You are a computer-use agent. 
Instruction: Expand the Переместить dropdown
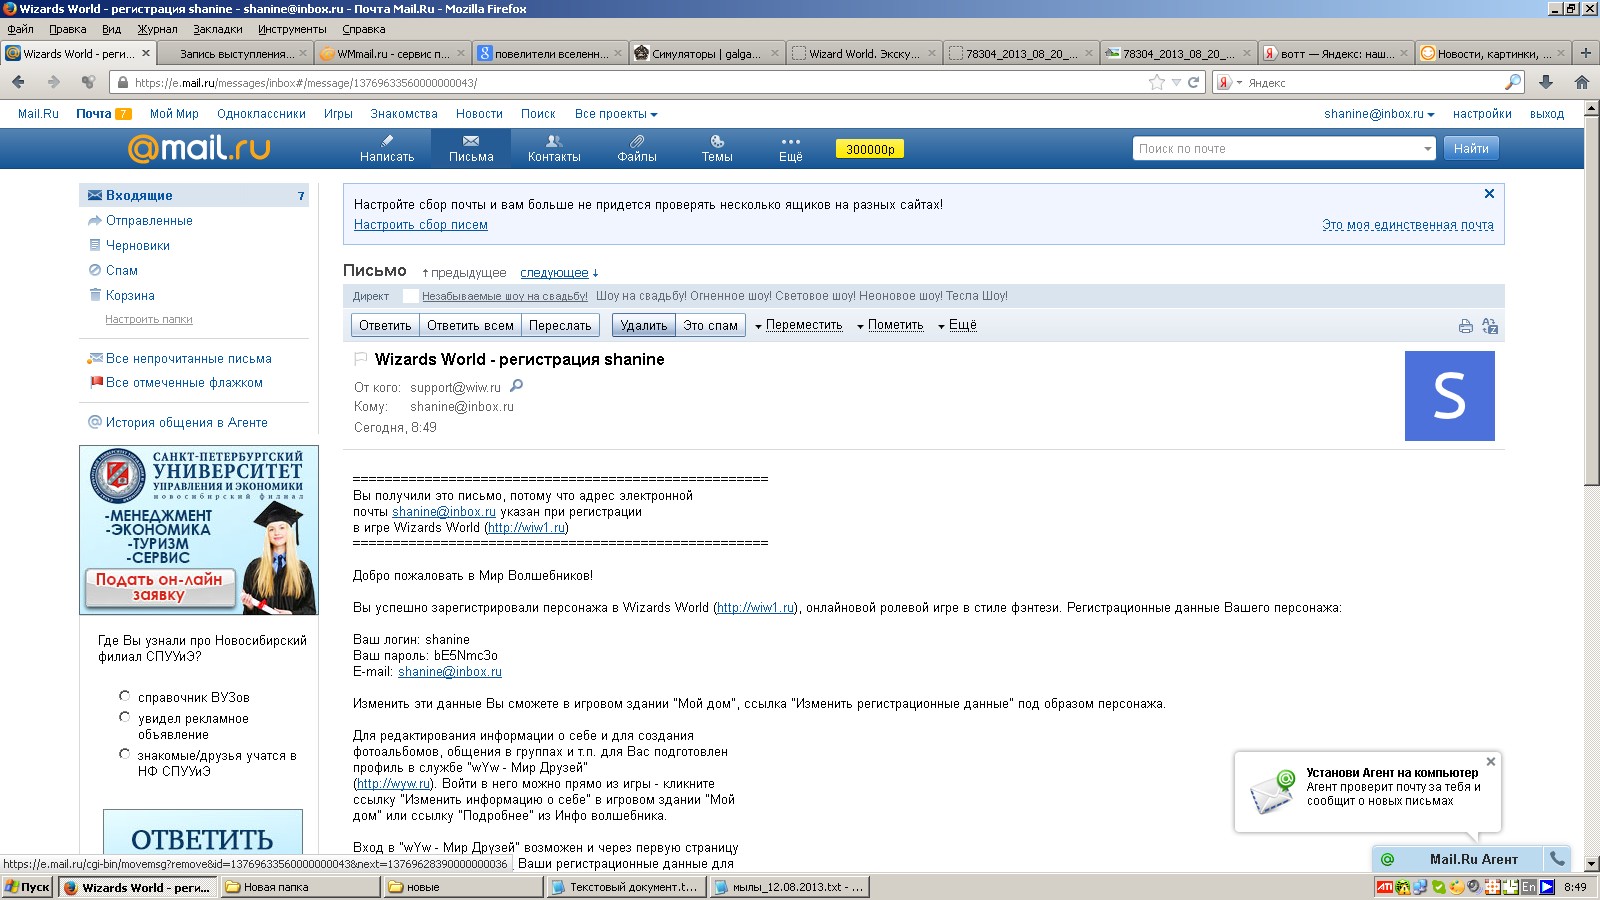click(x=799, y=325)
